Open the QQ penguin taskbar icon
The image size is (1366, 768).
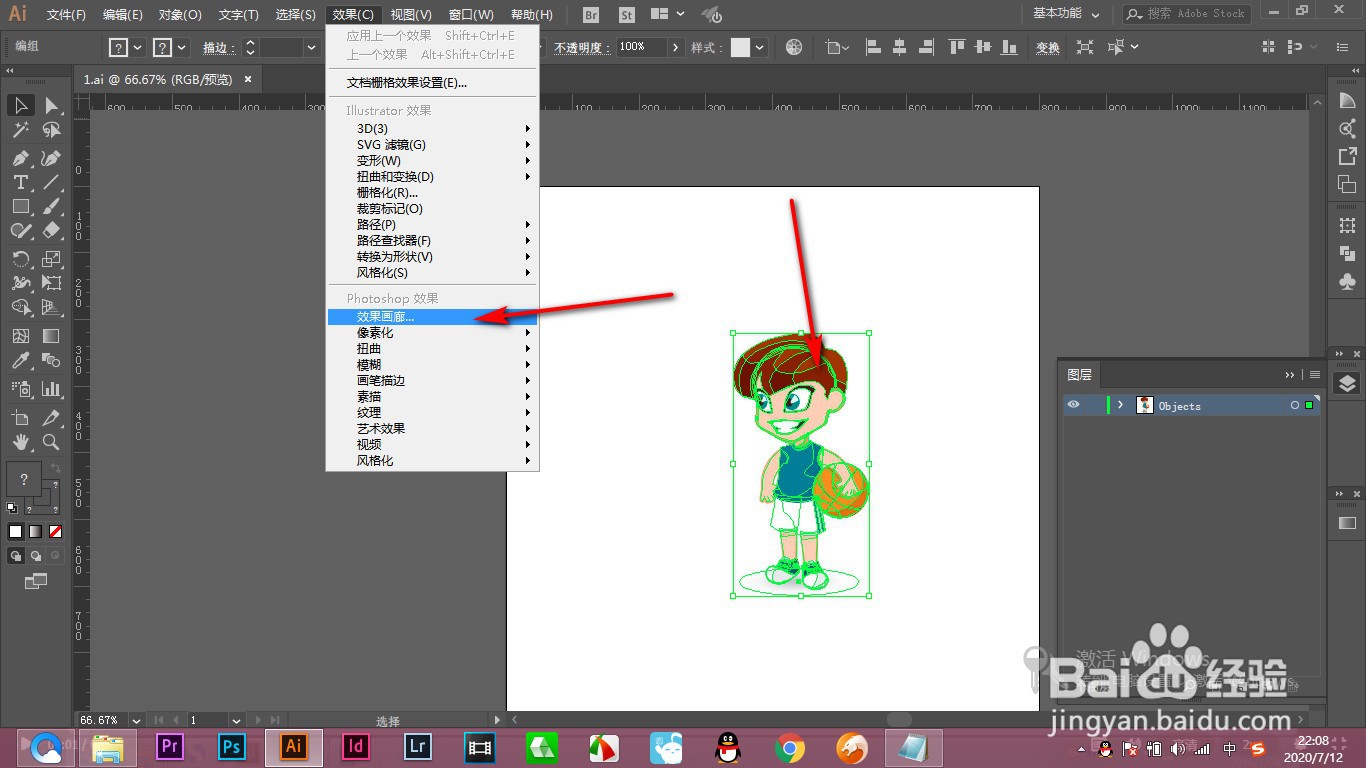pyautogui.click(x=729, y=747)
